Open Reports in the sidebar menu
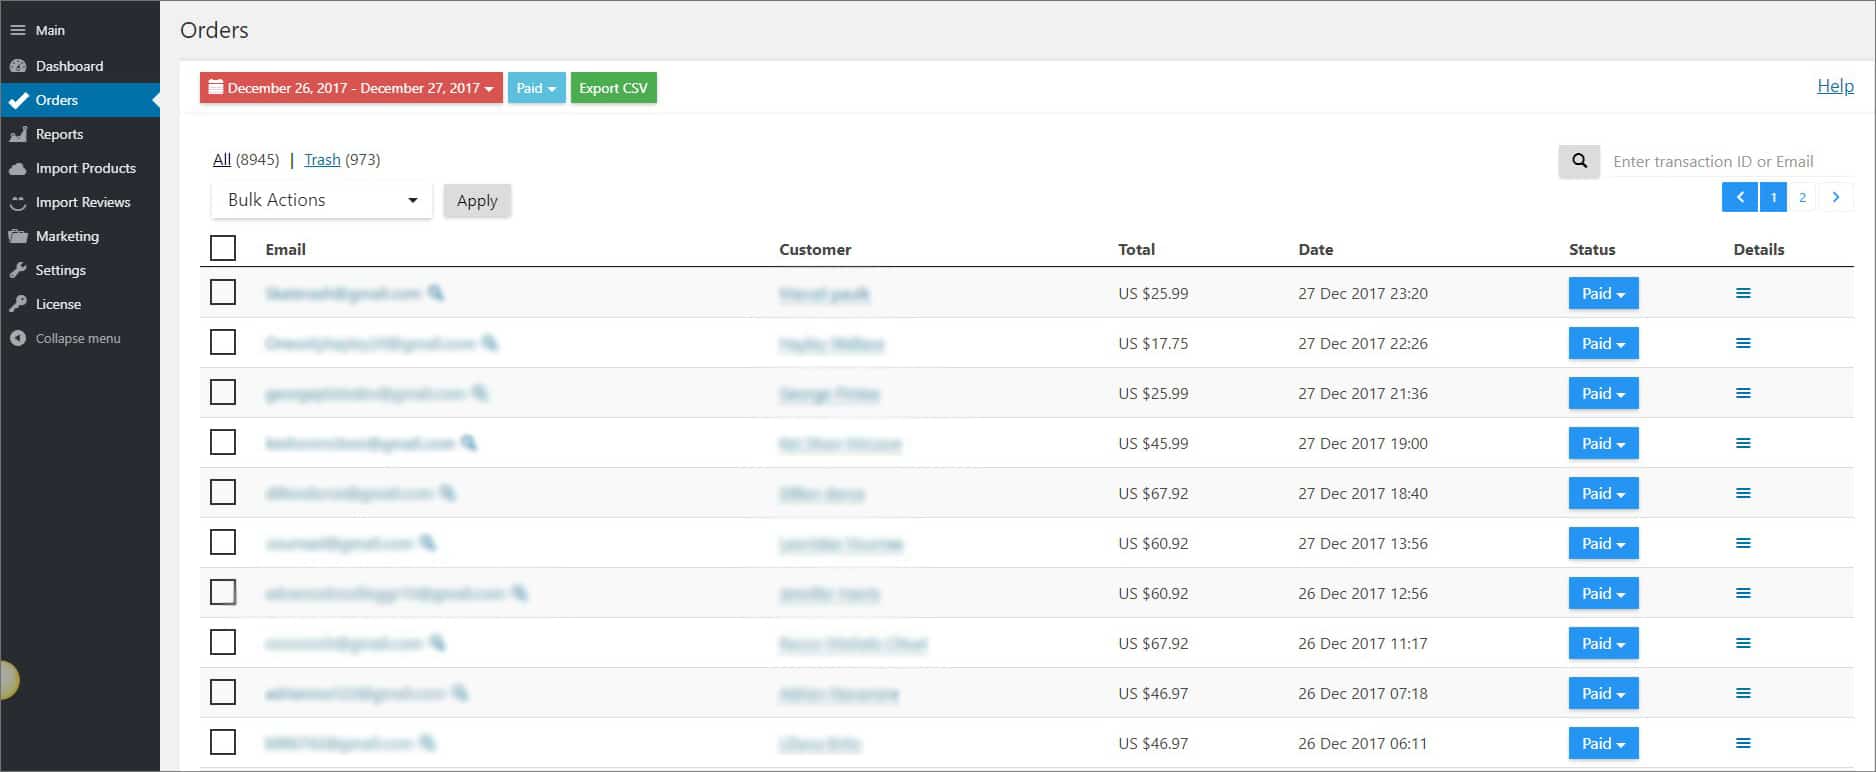The image size is (1876, 772). 59,134
